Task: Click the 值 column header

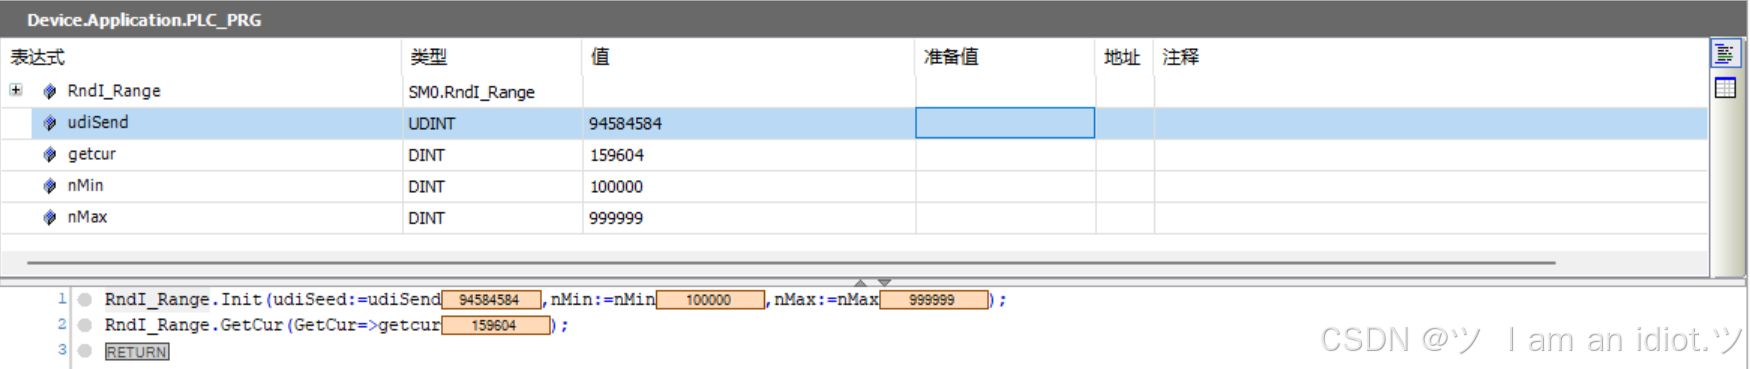Action: pos(600,57)
